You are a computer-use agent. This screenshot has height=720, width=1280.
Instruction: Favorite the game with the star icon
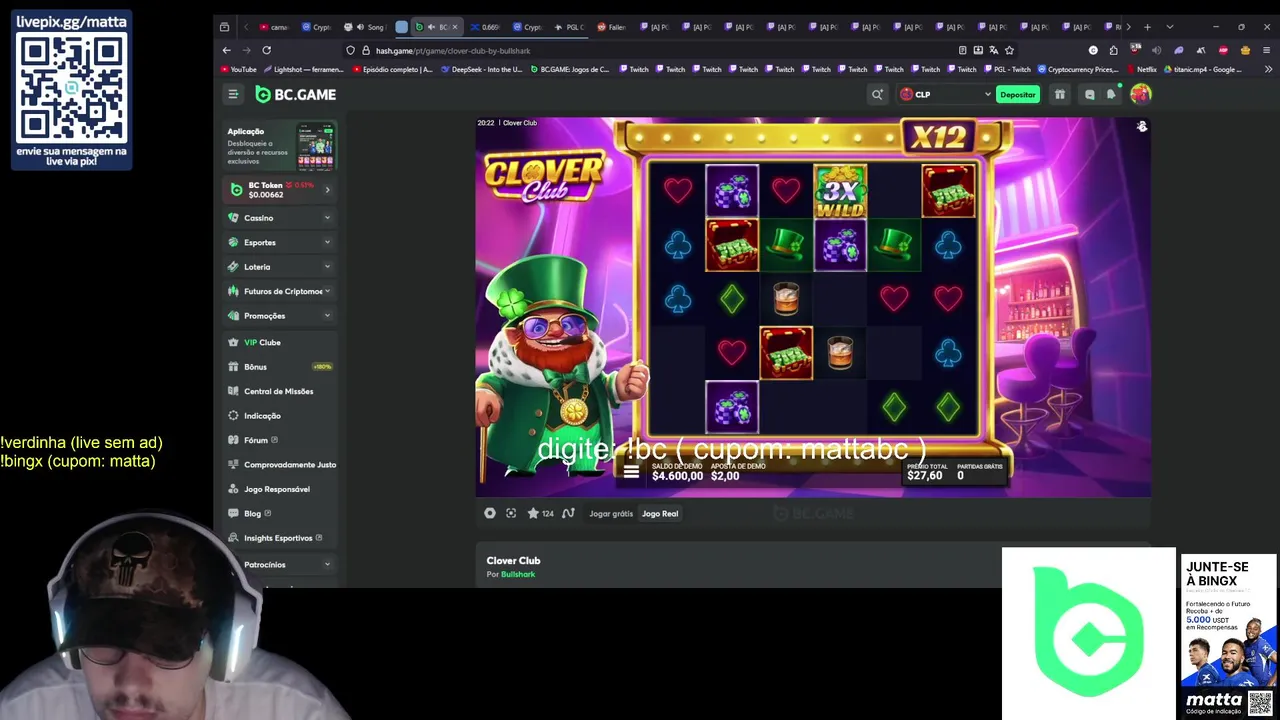click(x=533, y=513)
